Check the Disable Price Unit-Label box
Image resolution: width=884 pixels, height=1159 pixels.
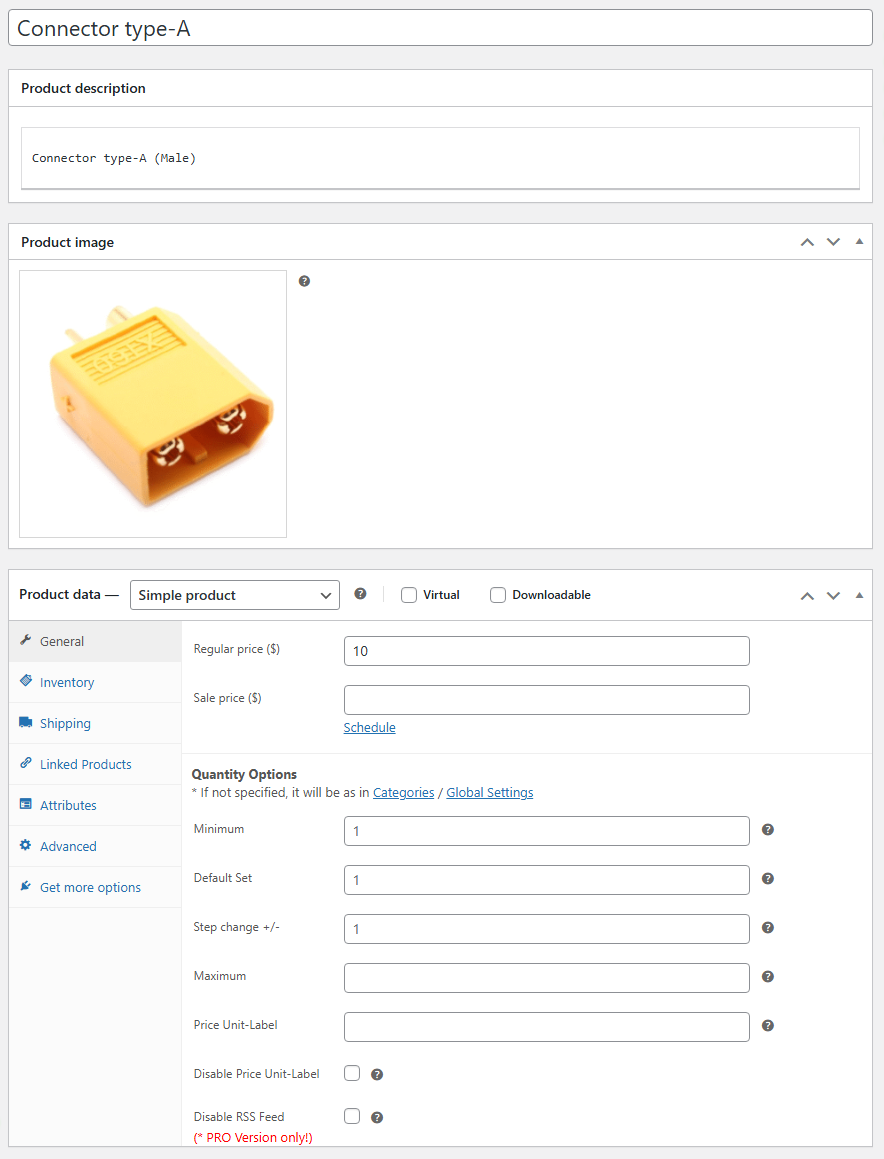coord(352,1073)
